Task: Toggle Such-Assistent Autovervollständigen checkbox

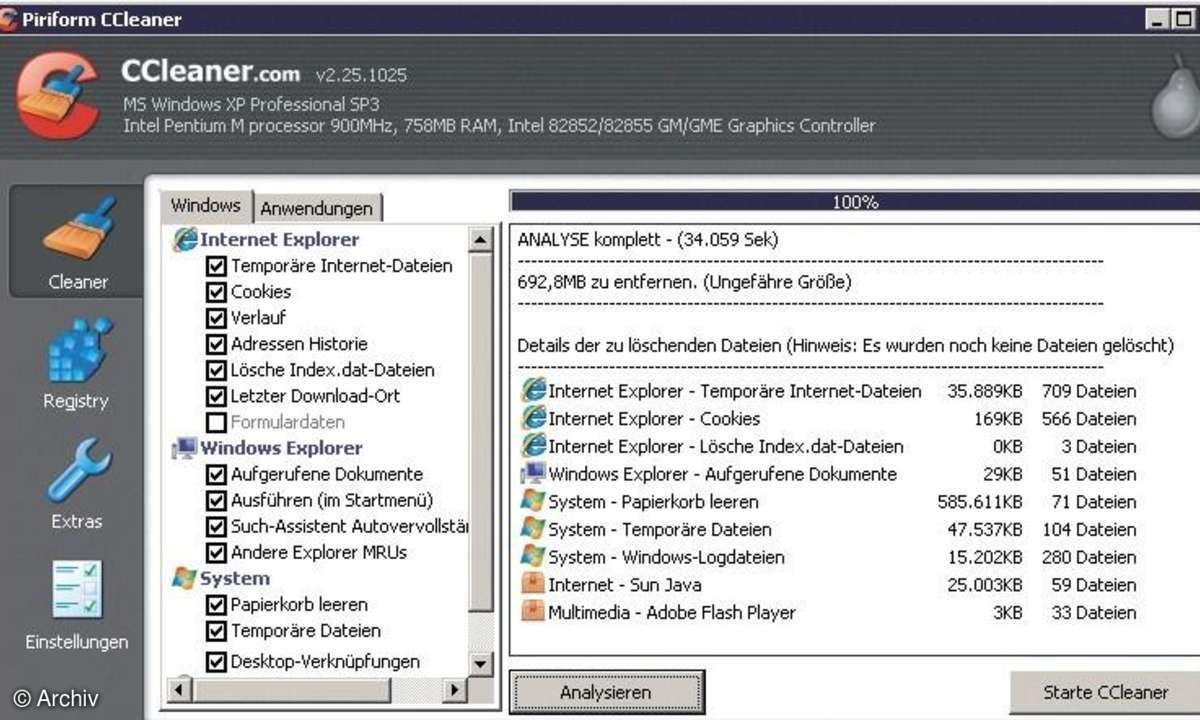Action: coord(215,526)
